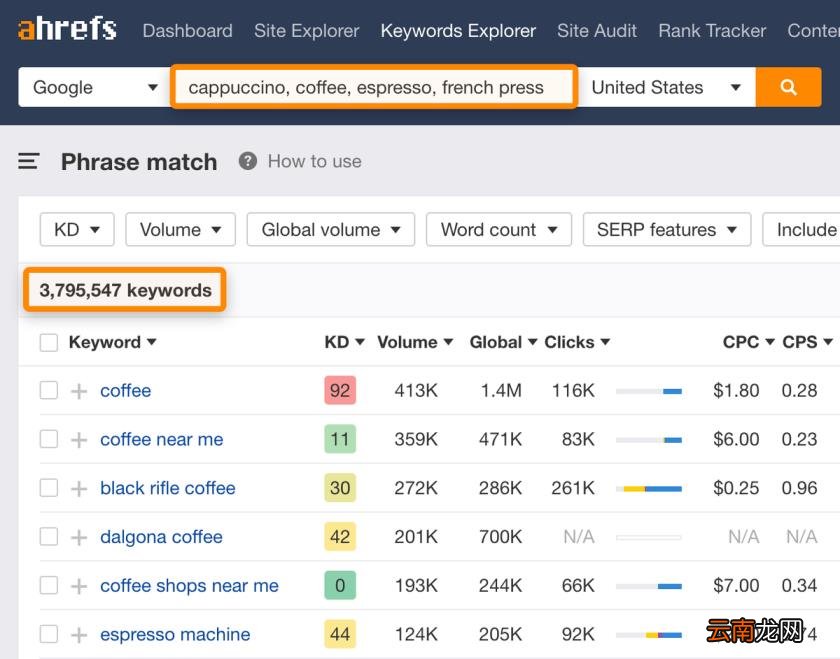Toggle the select-all keywords checkbox

(49, 342)
